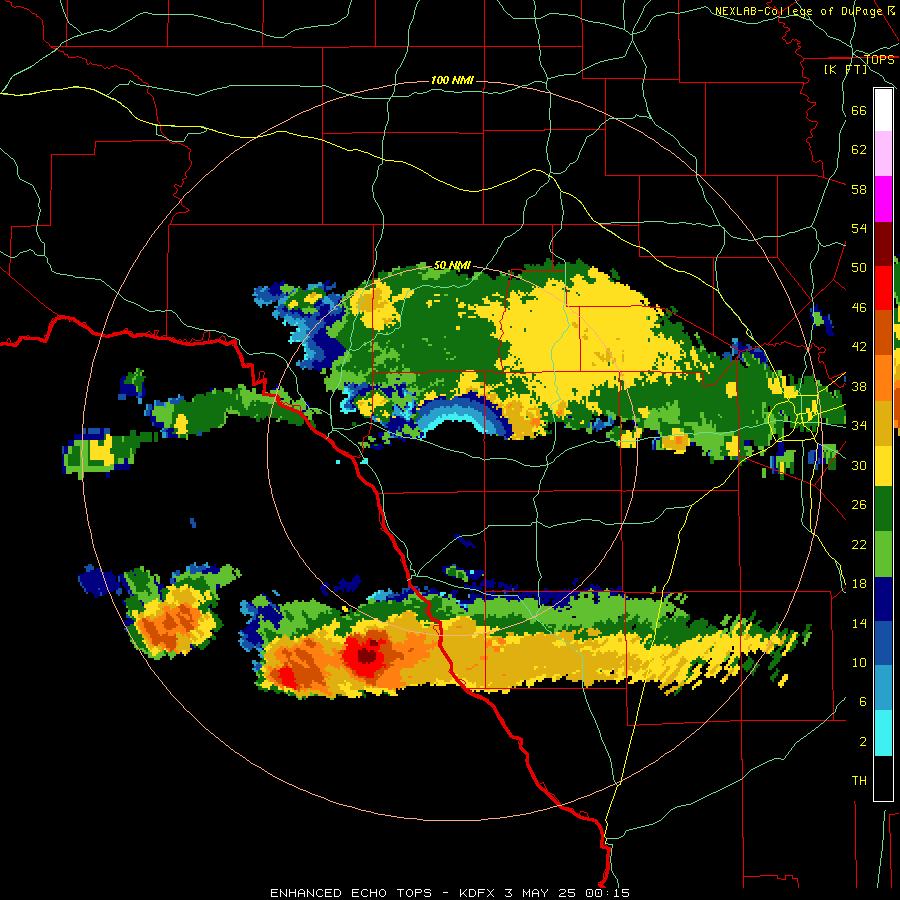Select the light blue swatch on the legend
900x900 pixels.
click(883, 688)
